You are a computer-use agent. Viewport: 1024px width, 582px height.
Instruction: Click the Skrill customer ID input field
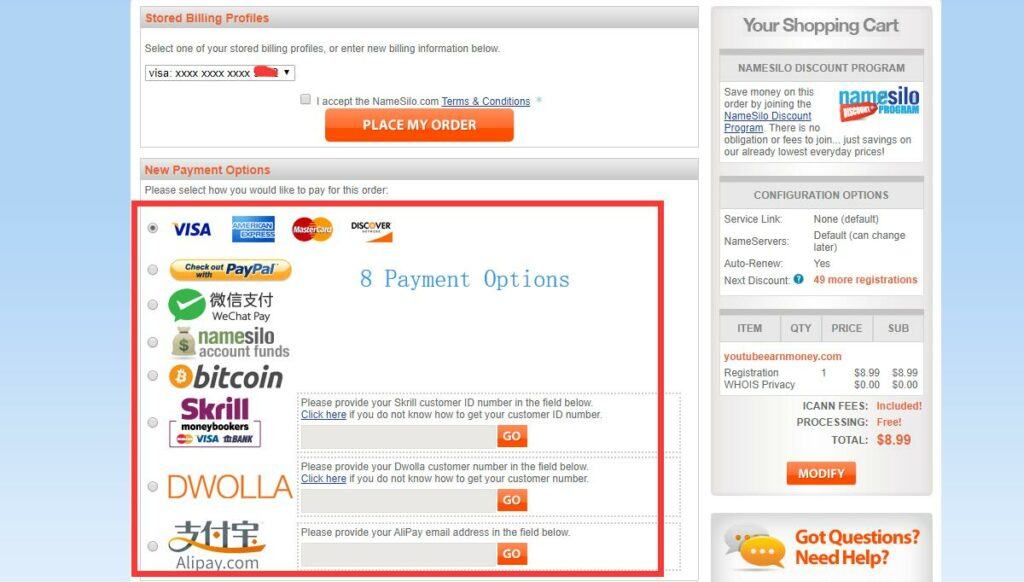(x=398, y=436)
